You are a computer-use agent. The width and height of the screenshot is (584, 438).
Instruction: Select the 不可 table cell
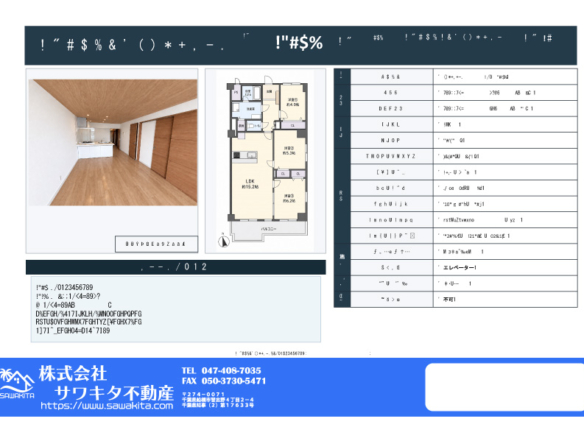pos(505,299)
